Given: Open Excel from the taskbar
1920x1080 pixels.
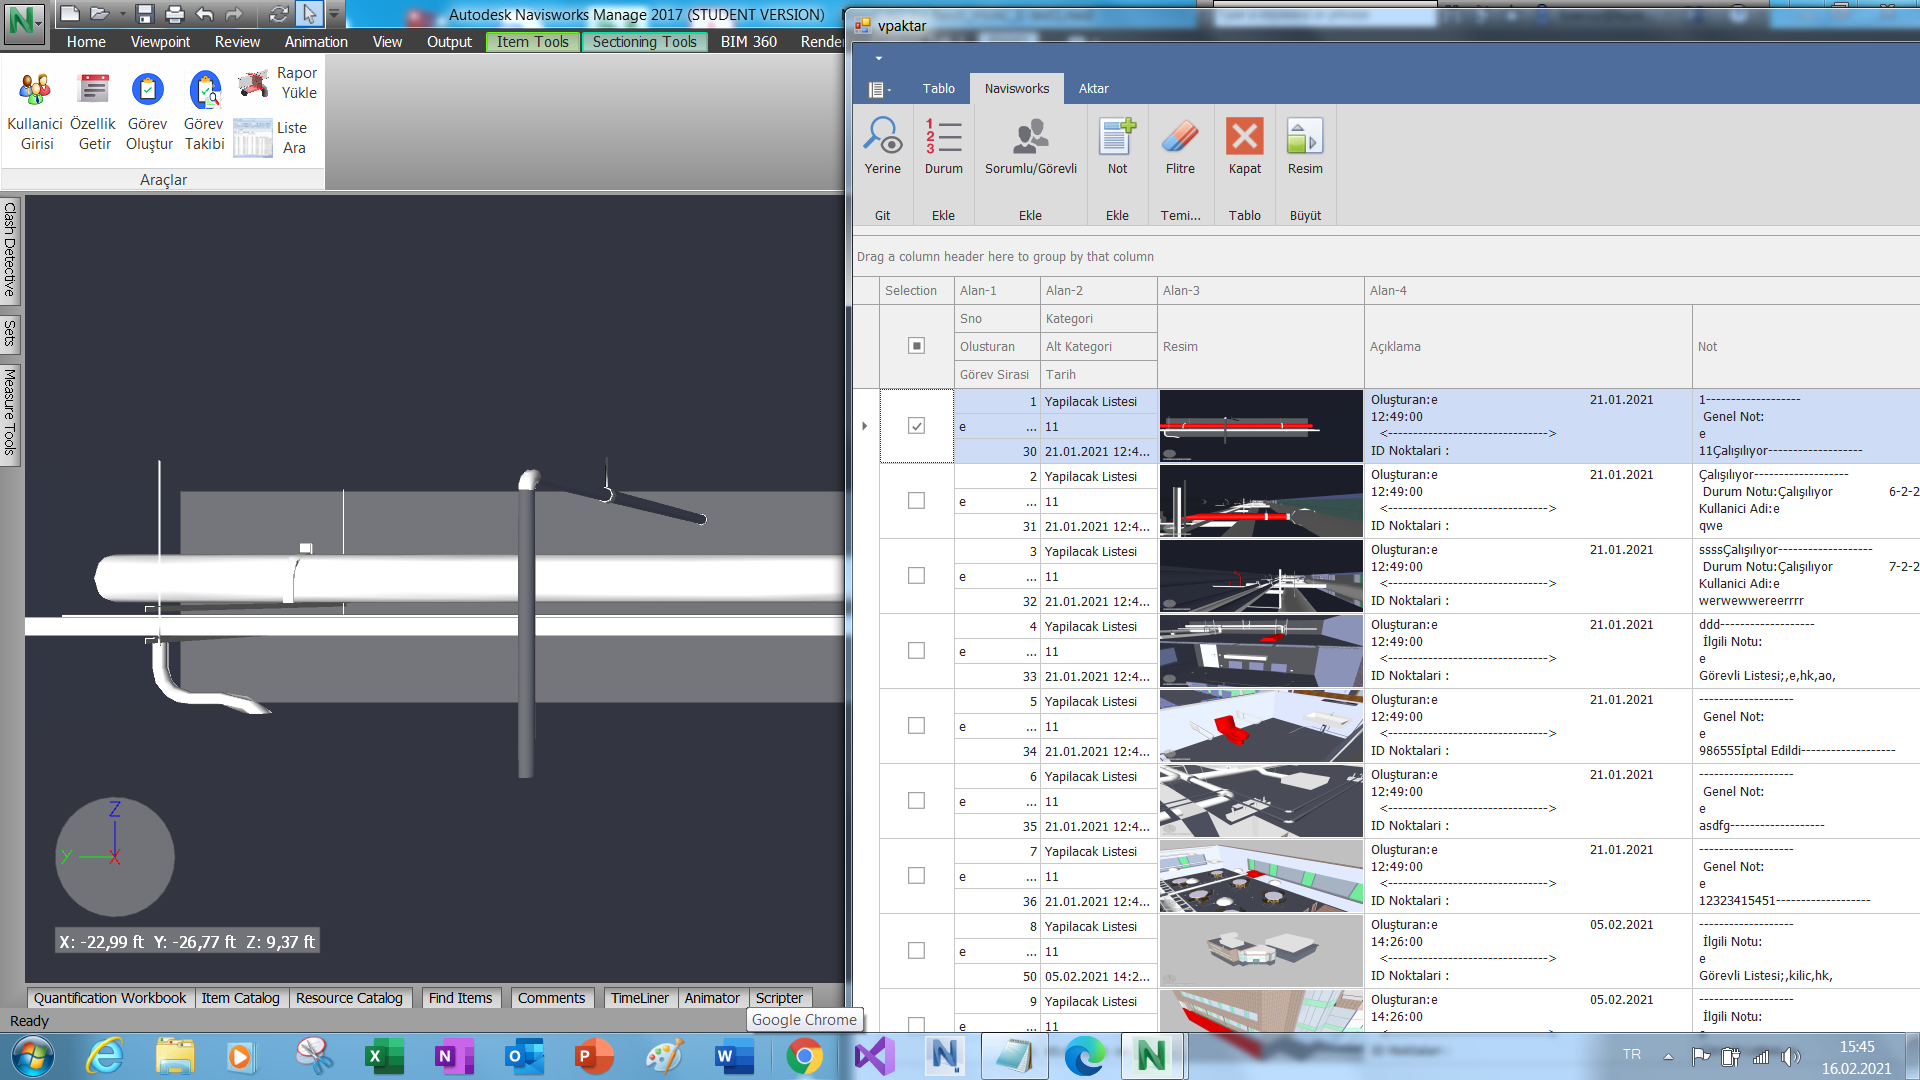Looking at the screenshot, I should click(383, 1056).
